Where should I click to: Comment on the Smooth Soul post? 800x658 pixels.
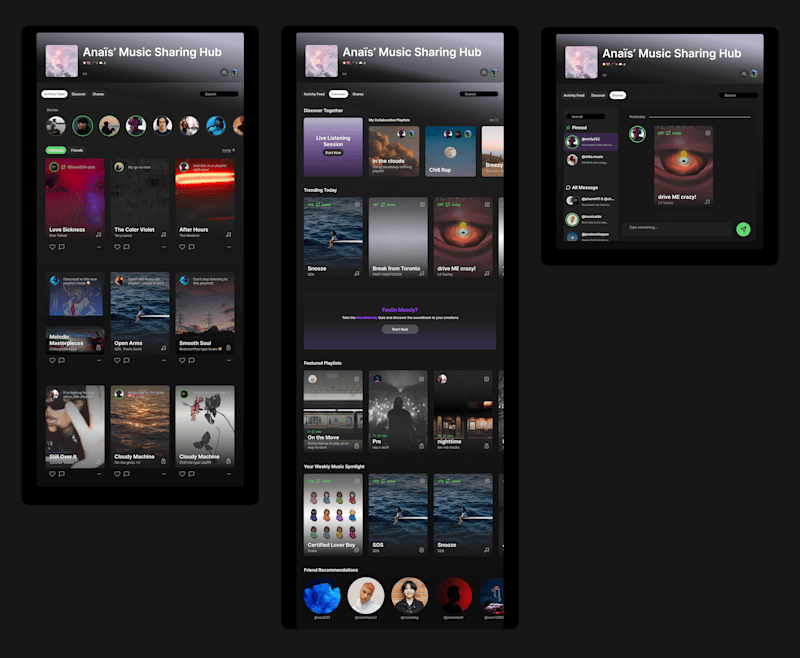(192, 360)
